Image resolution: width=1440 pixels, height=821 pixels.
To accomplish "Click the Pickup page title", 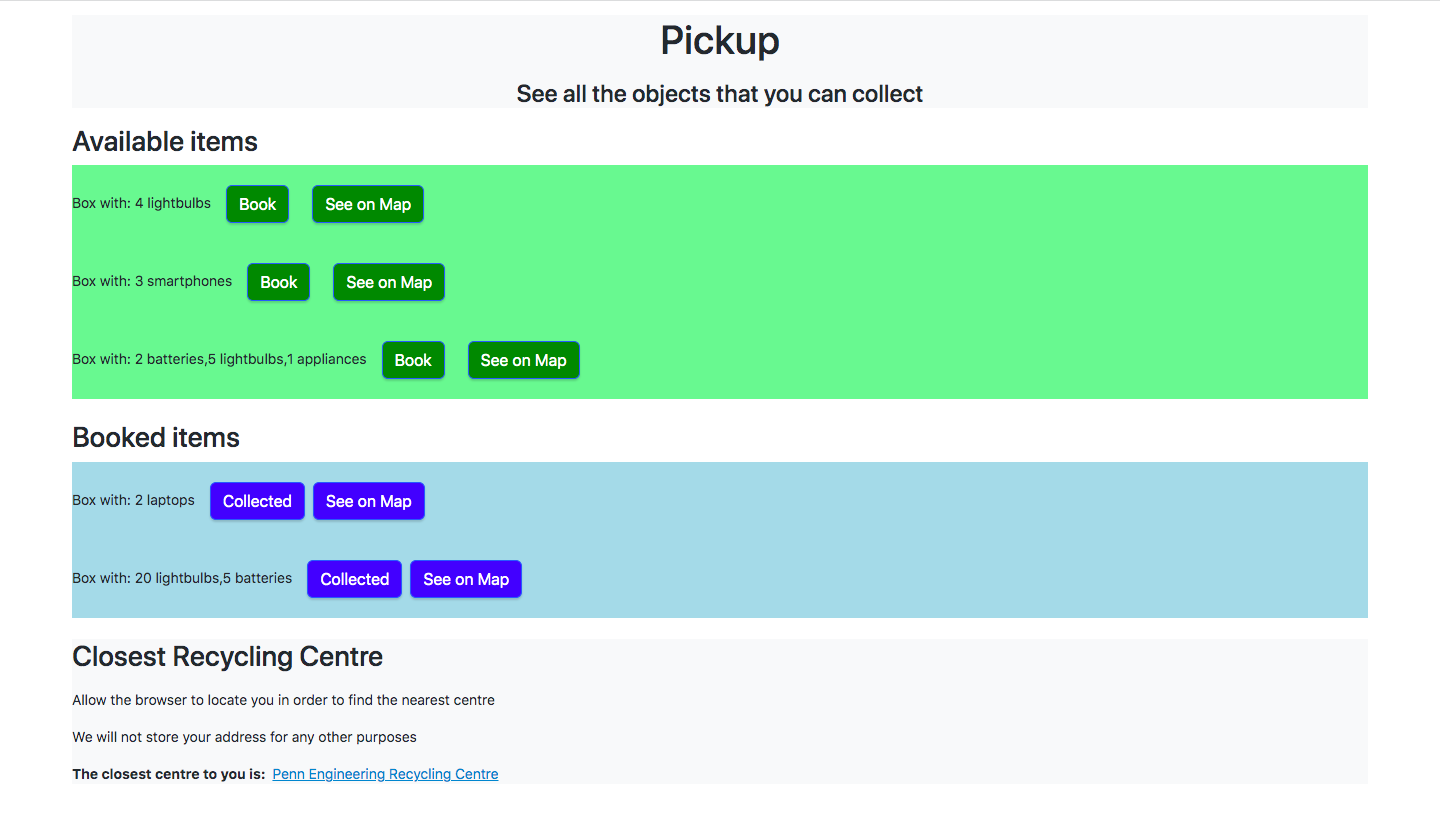I will [x=719, y=41].
